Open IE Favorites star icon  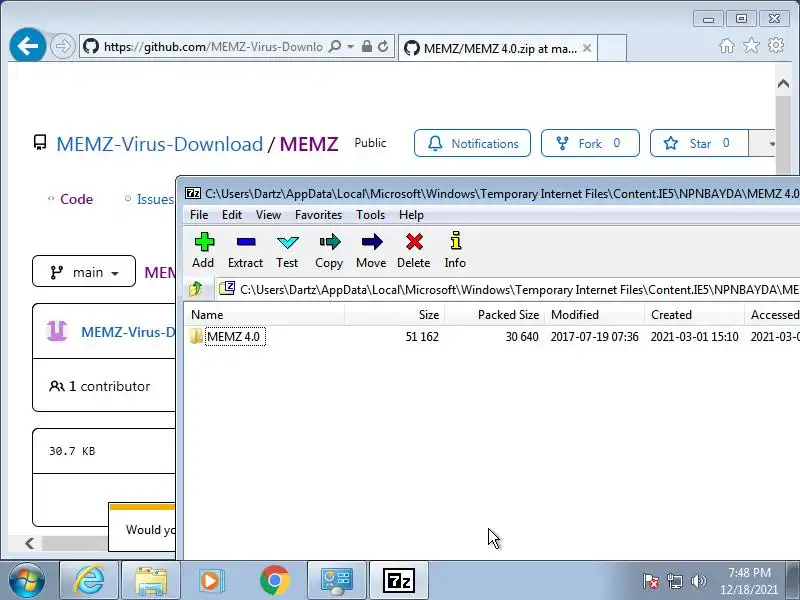[x=751, y=46]
